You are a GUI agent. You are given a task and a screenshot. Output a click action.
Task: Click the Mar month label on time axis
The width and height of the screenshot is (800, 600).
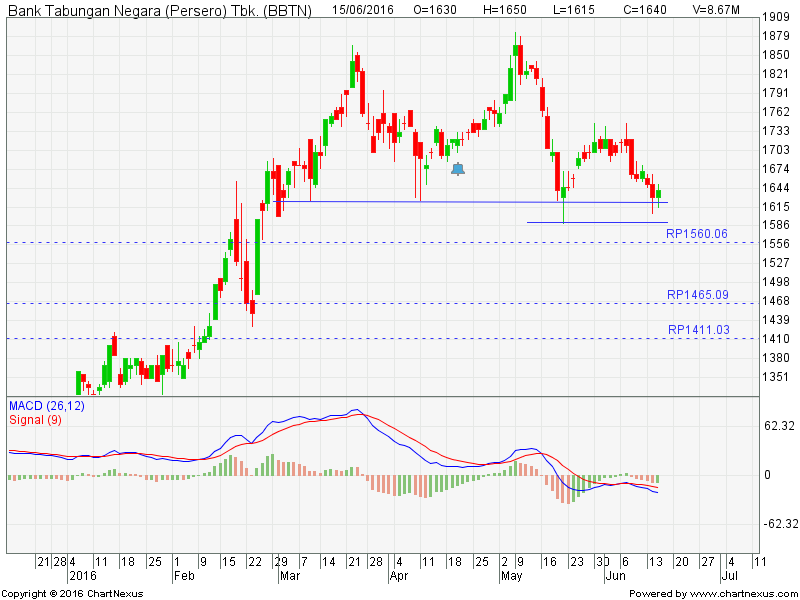point(290,576)
